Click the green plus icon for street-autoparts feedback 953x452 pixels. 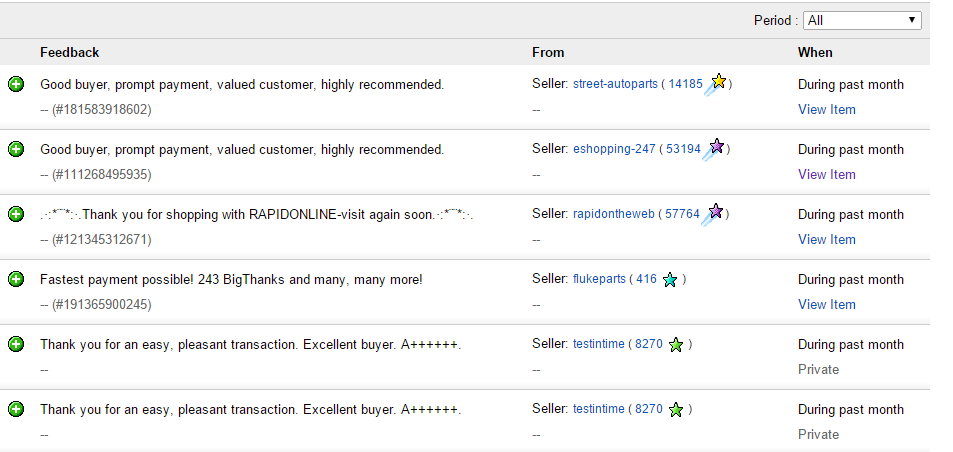coord(16,84)
